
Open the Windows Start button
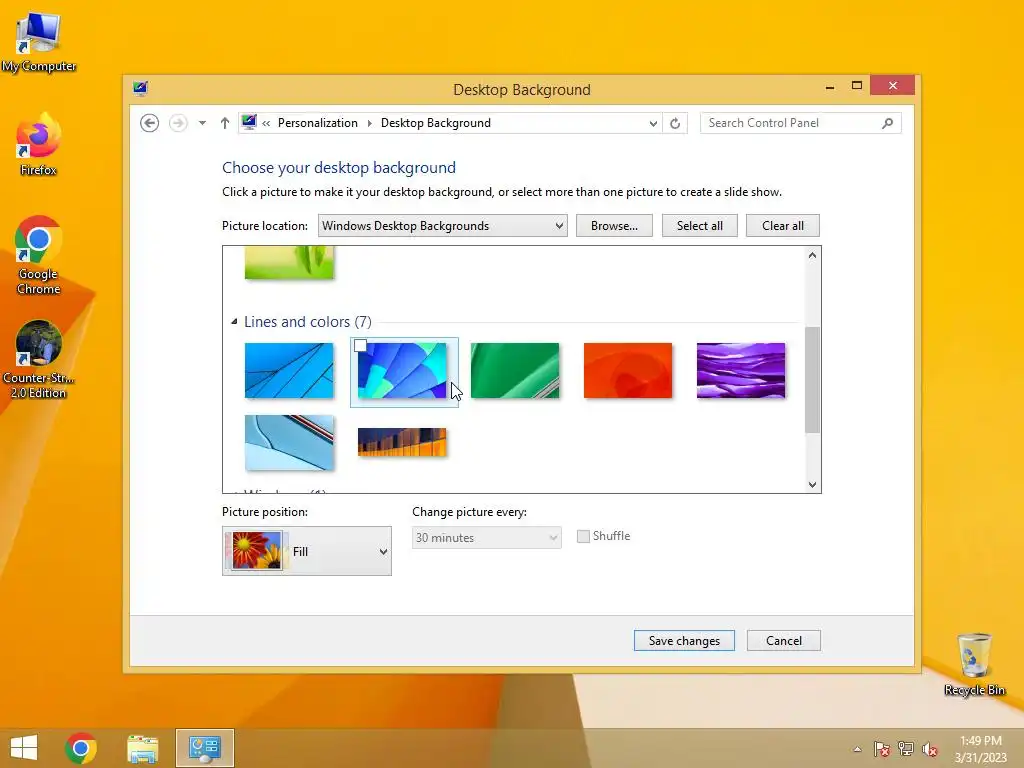[x=24, y=748]
